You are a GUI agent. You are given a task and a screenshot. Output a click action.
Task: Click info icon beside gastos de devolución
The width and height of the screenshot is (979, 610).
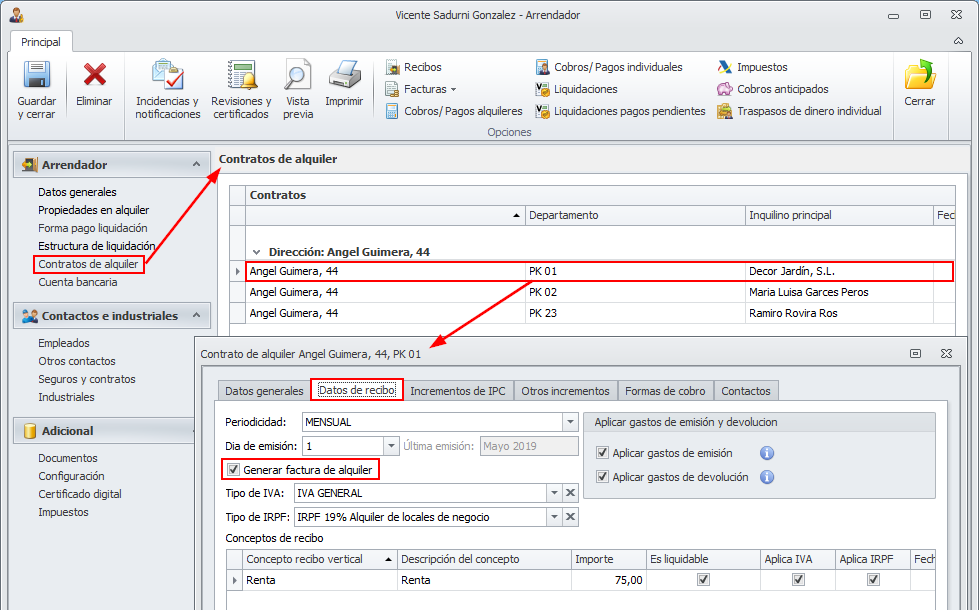point(767,477)
